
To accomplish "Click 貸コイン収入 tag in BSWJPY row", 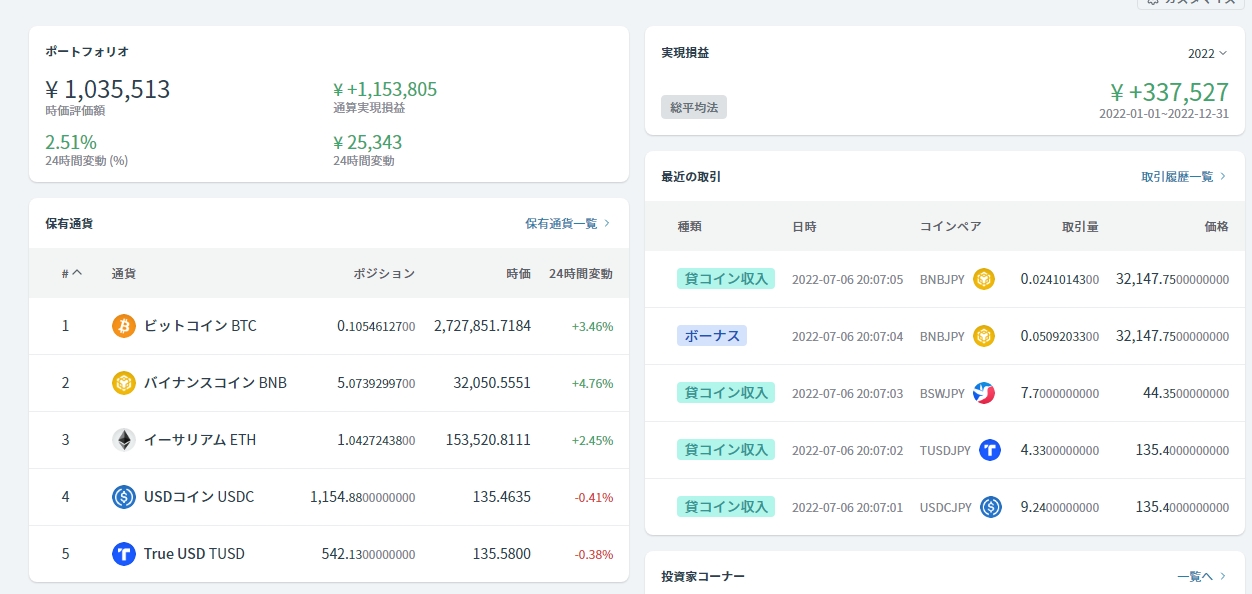I will pos(726,393).
